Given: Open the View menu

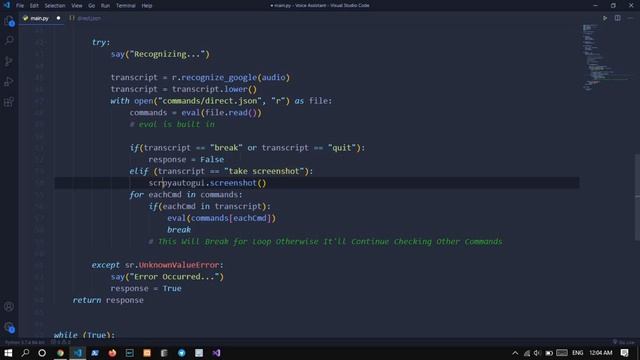Looking at the screenshot, I should (x=77, y=6).
